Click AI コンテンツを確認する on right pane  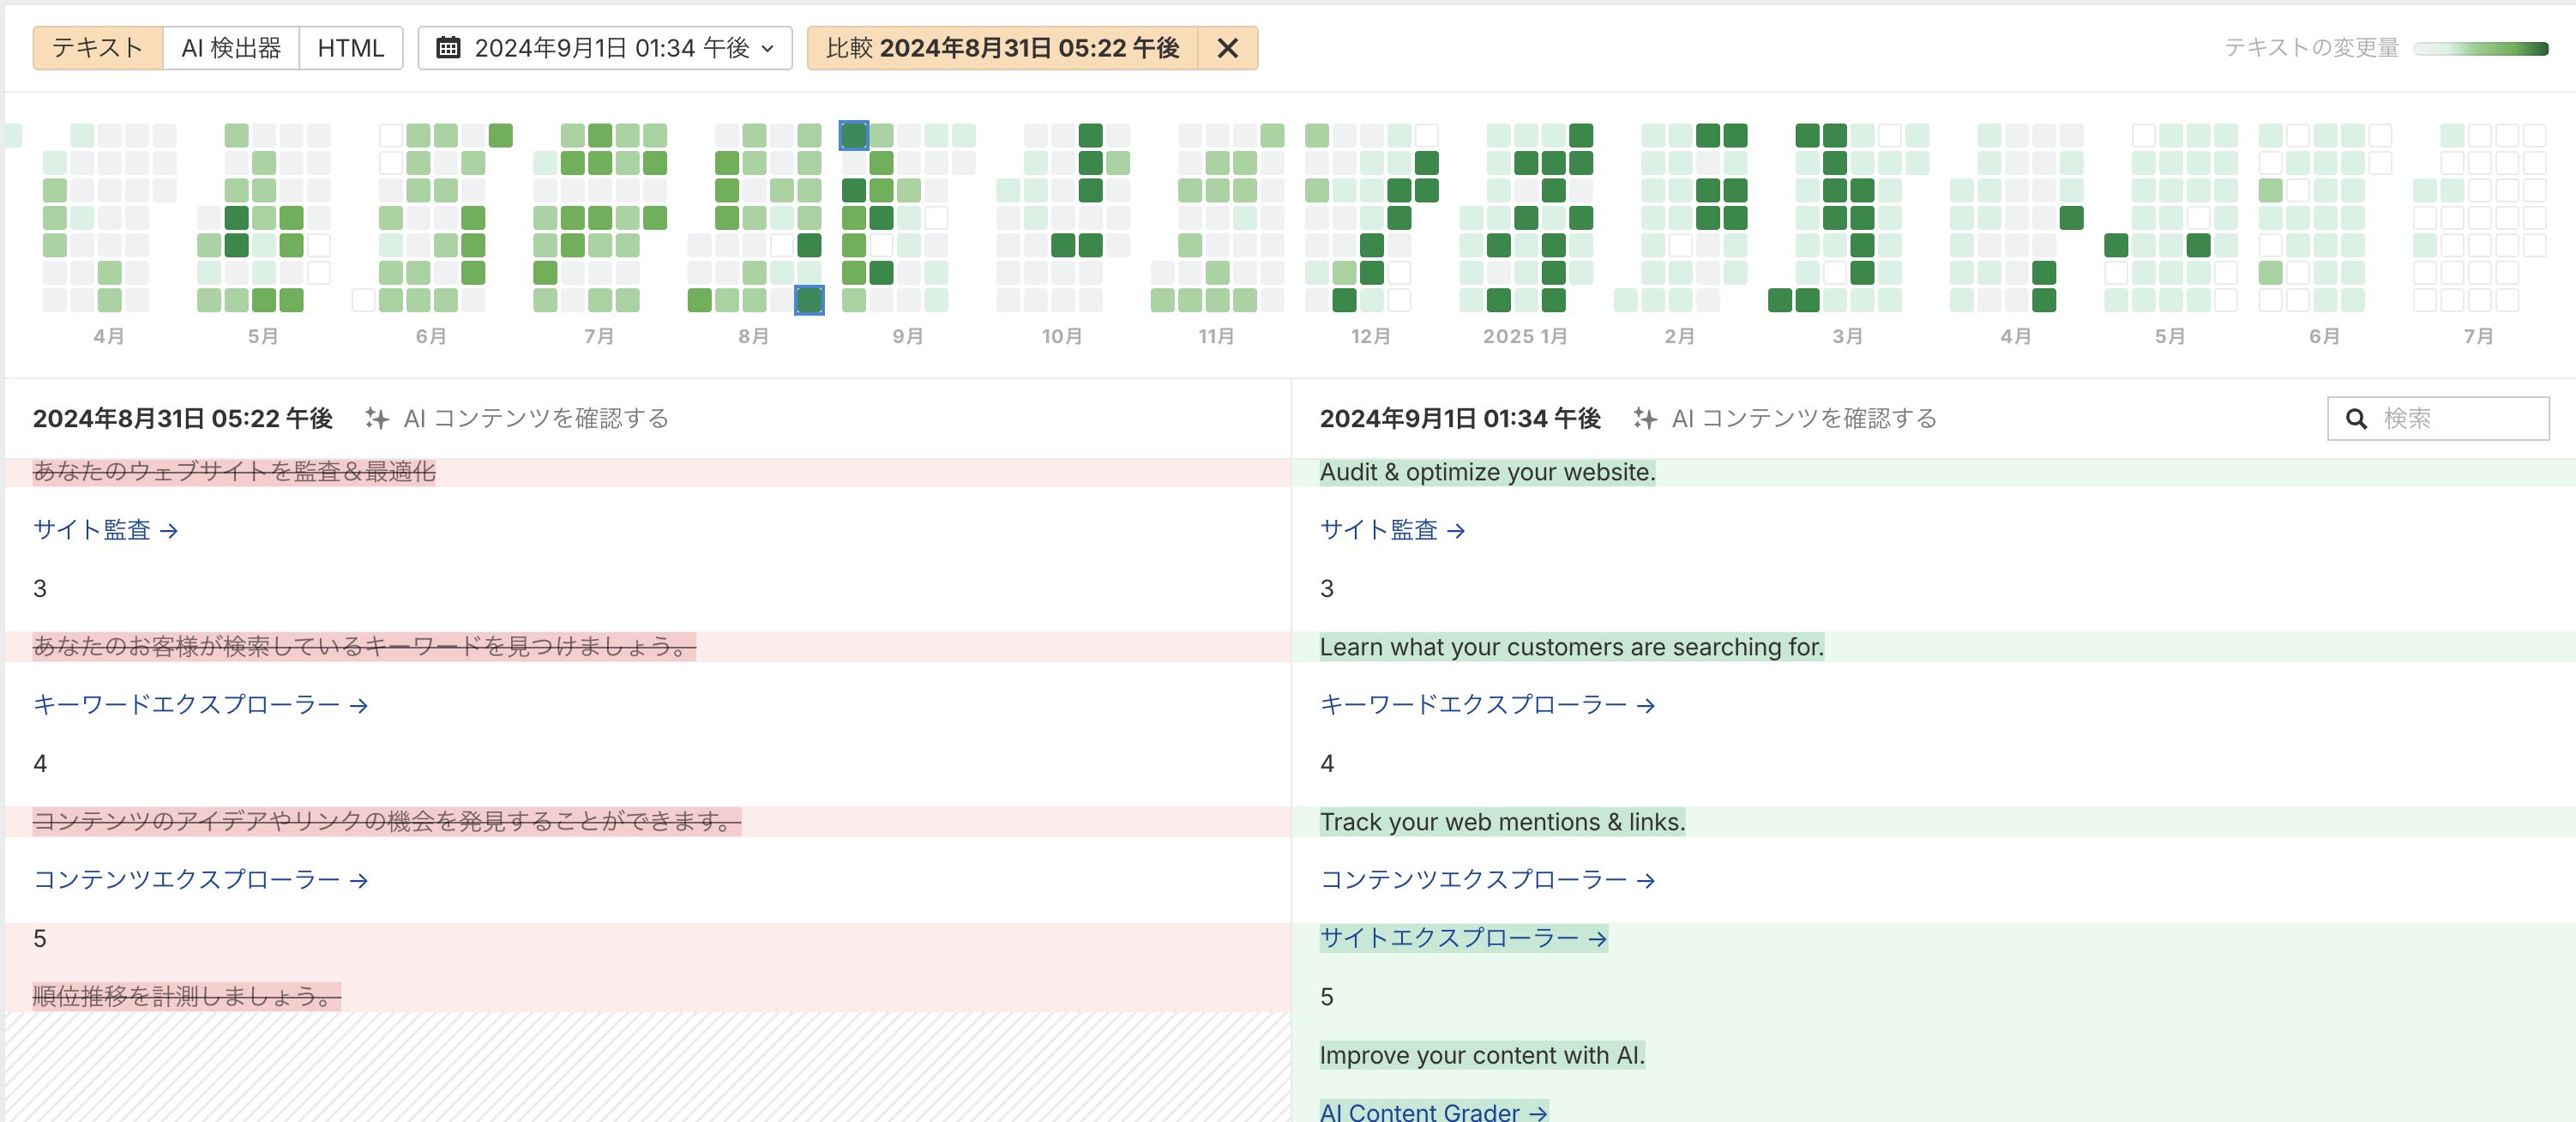(x=1803, y=418)
